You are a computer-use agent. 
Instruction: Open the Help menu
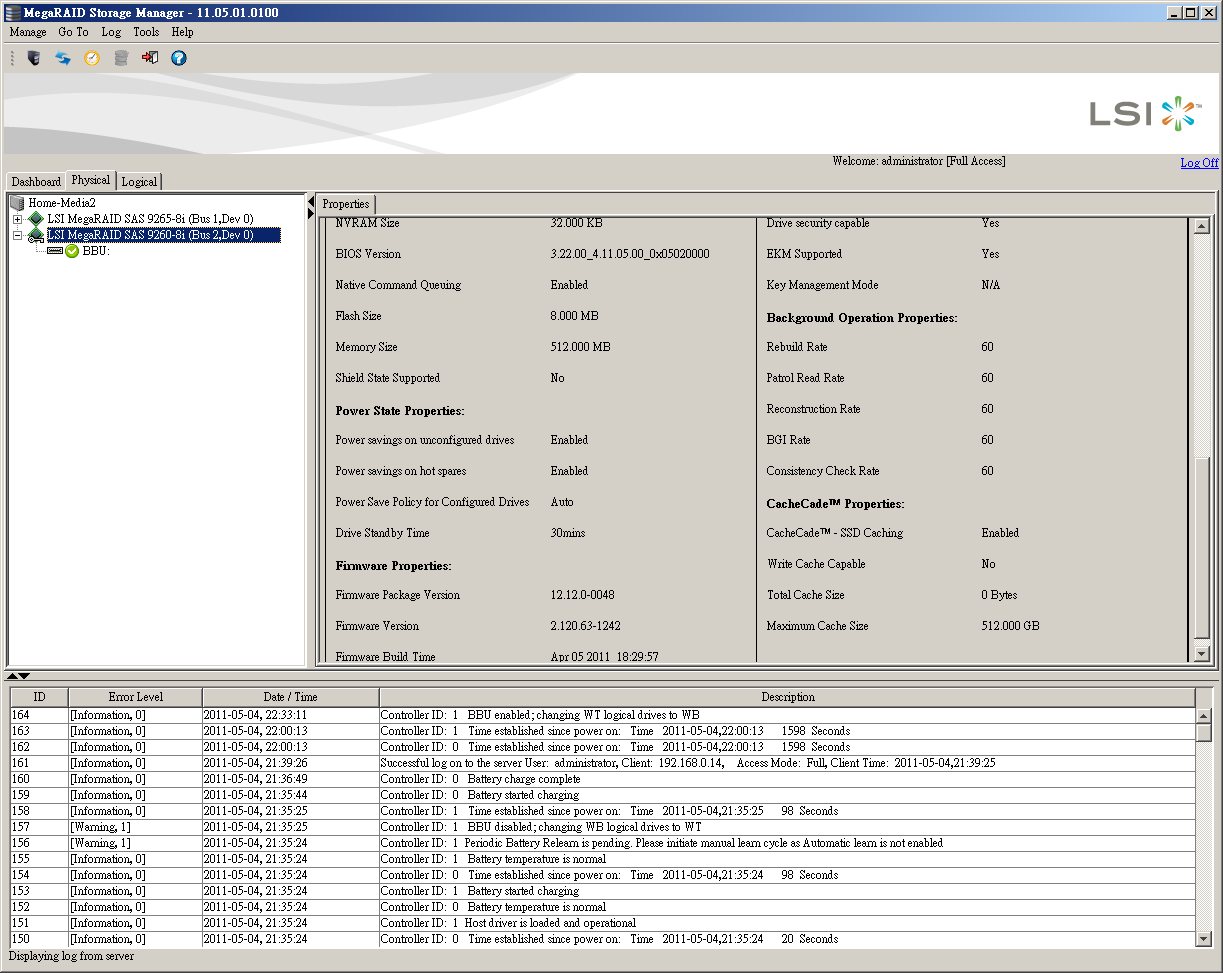click(x=182, y=32)
